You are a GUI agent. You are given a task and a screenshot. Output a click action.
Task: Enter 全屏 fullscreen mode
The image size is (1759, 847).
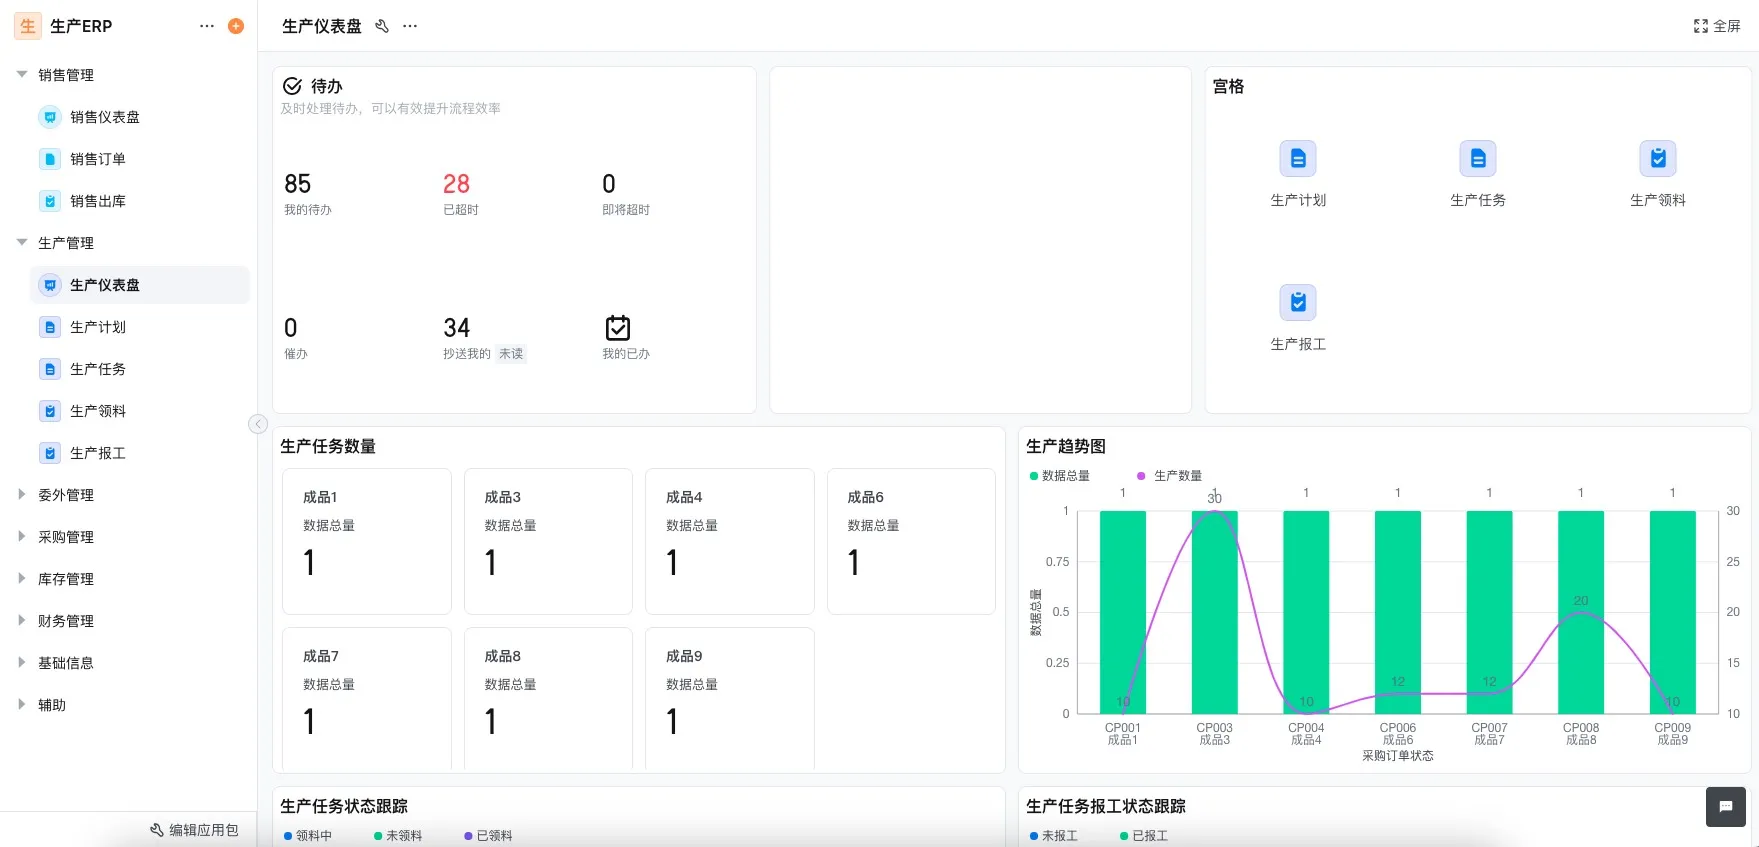click(1717, 26)
